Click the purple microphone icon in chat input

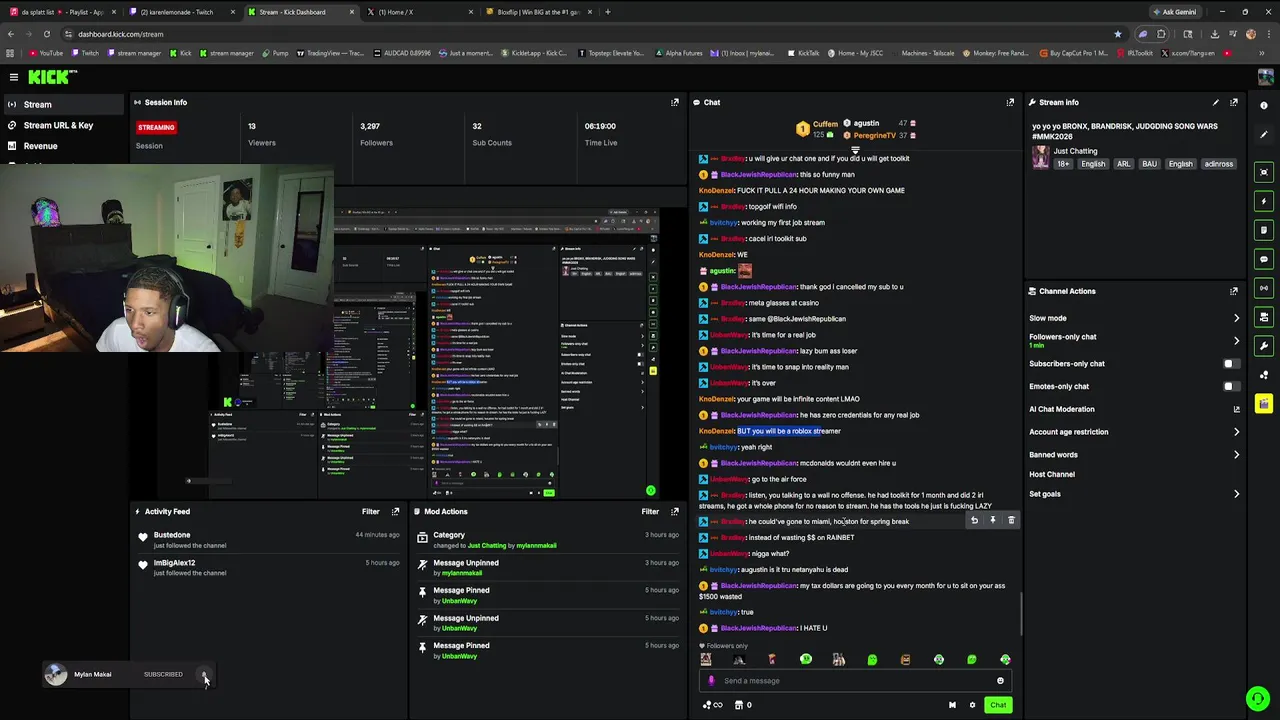[712, 681]
